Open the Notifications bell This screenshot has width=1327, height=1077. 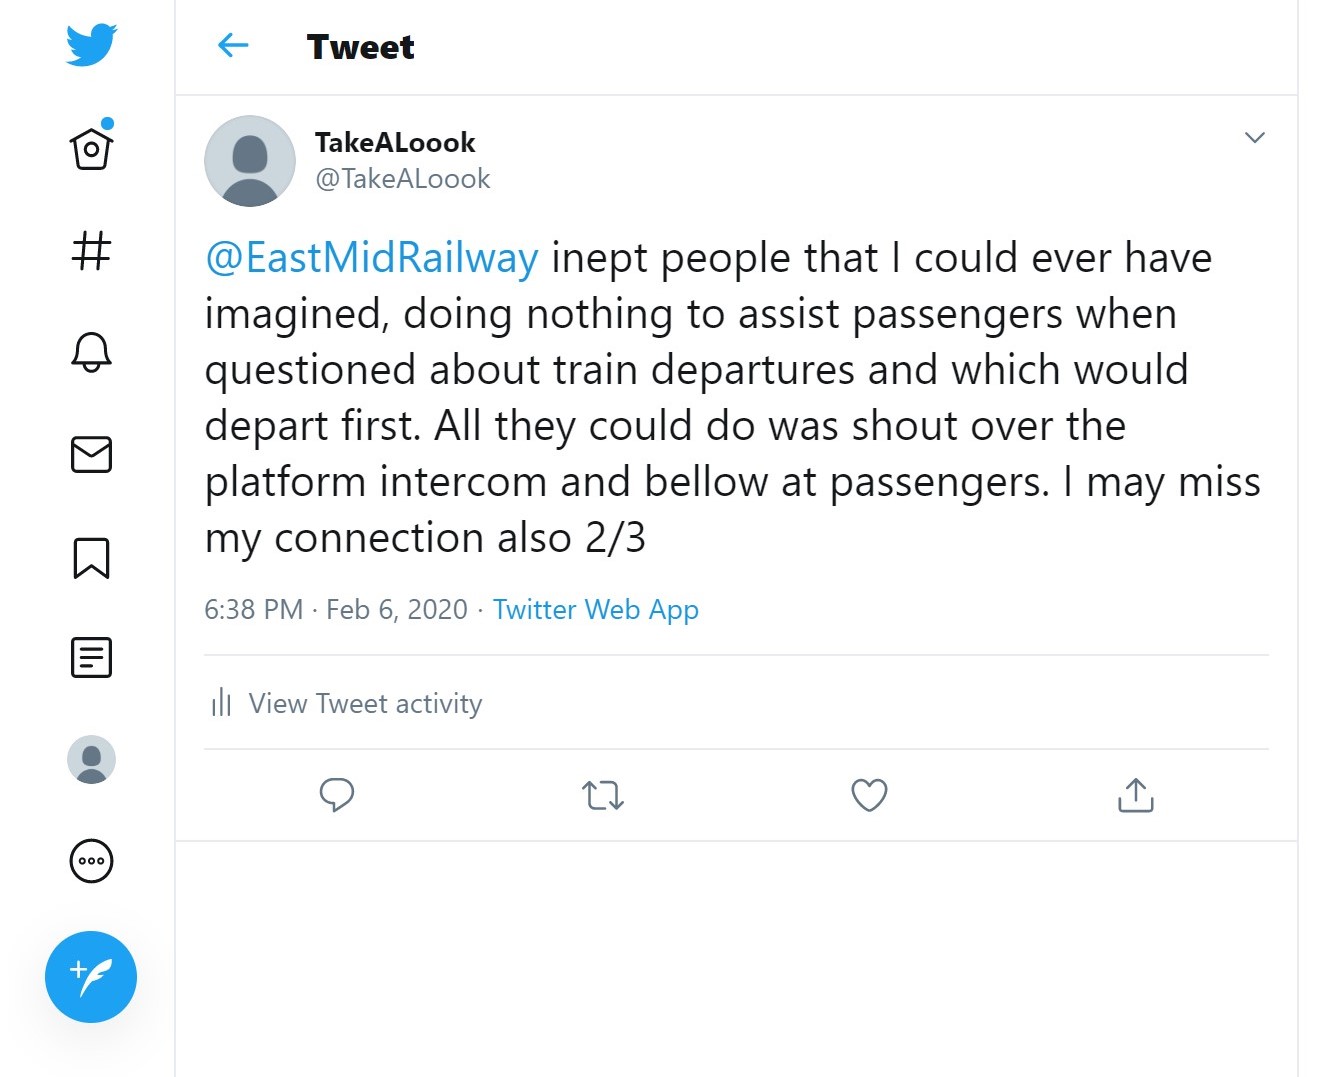[91, 352]
